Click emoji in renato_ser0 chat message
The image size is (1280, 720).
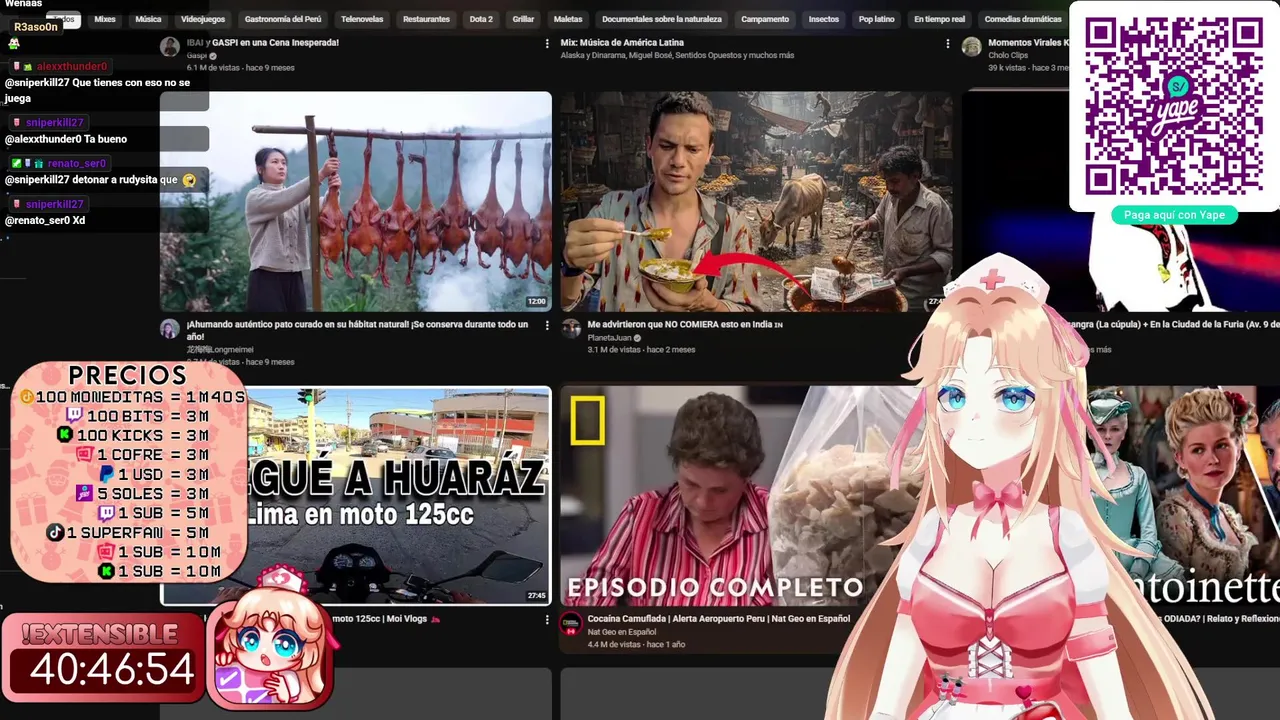(190, 180)
